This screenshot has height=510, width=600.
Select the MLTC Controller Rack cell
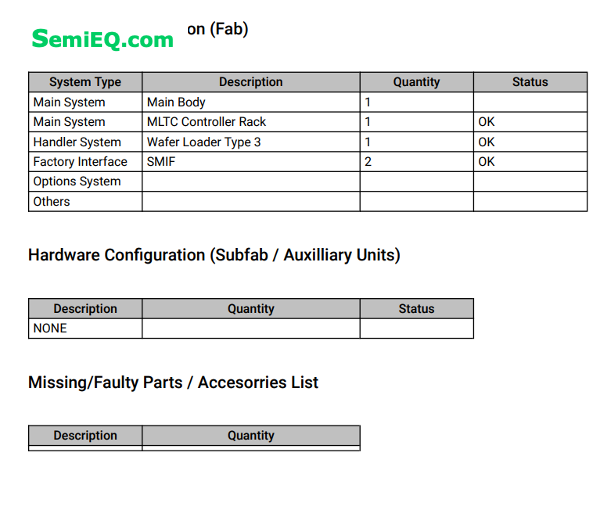pyautogui.click(x=251, y=122)
